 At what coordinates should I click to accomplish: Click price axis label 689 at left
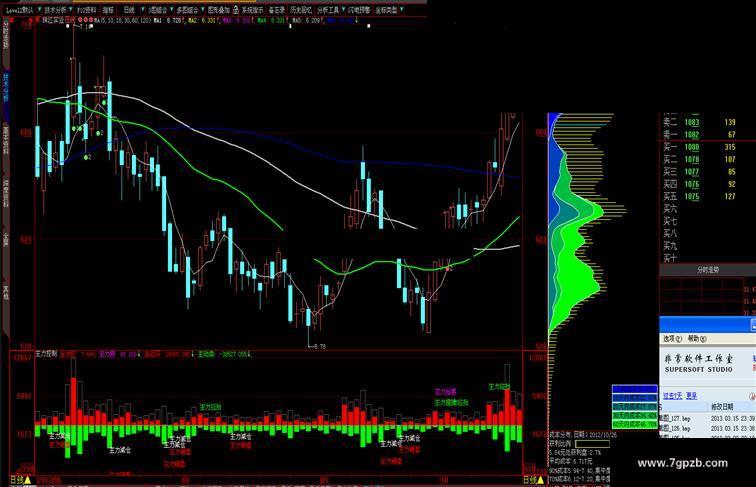[x=26, y=132]
